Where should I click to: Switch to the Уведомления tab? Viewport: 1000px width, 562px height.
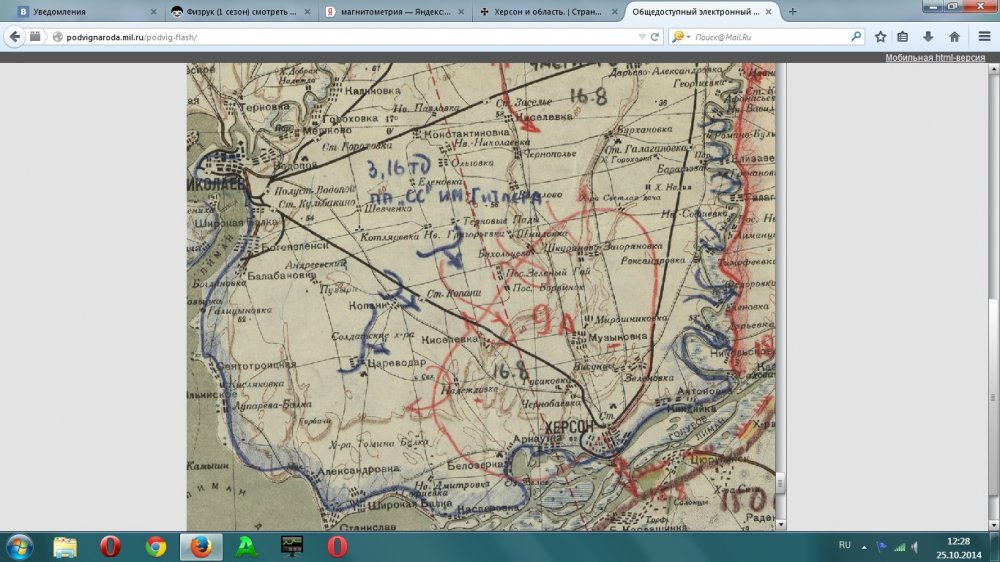pyautogui.click(x=80, y=12)
